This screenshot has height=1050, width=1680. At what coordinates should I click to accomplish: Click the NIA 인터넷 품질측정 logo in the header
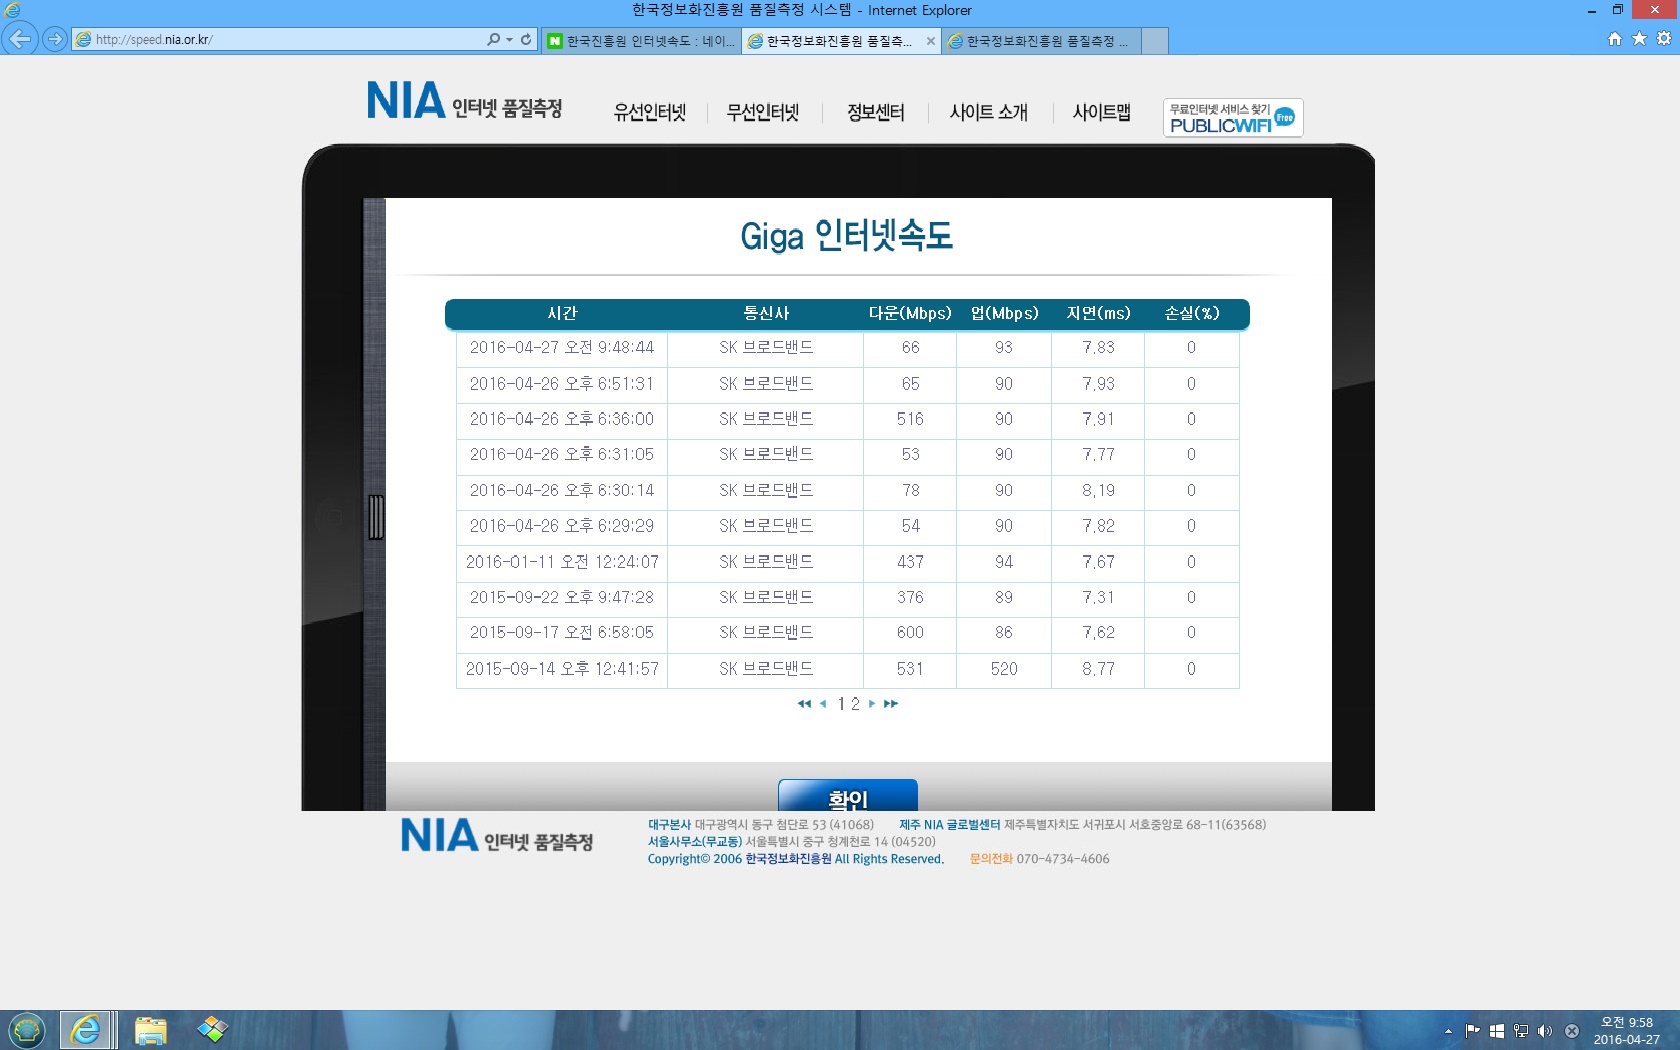tap(465, 101)
